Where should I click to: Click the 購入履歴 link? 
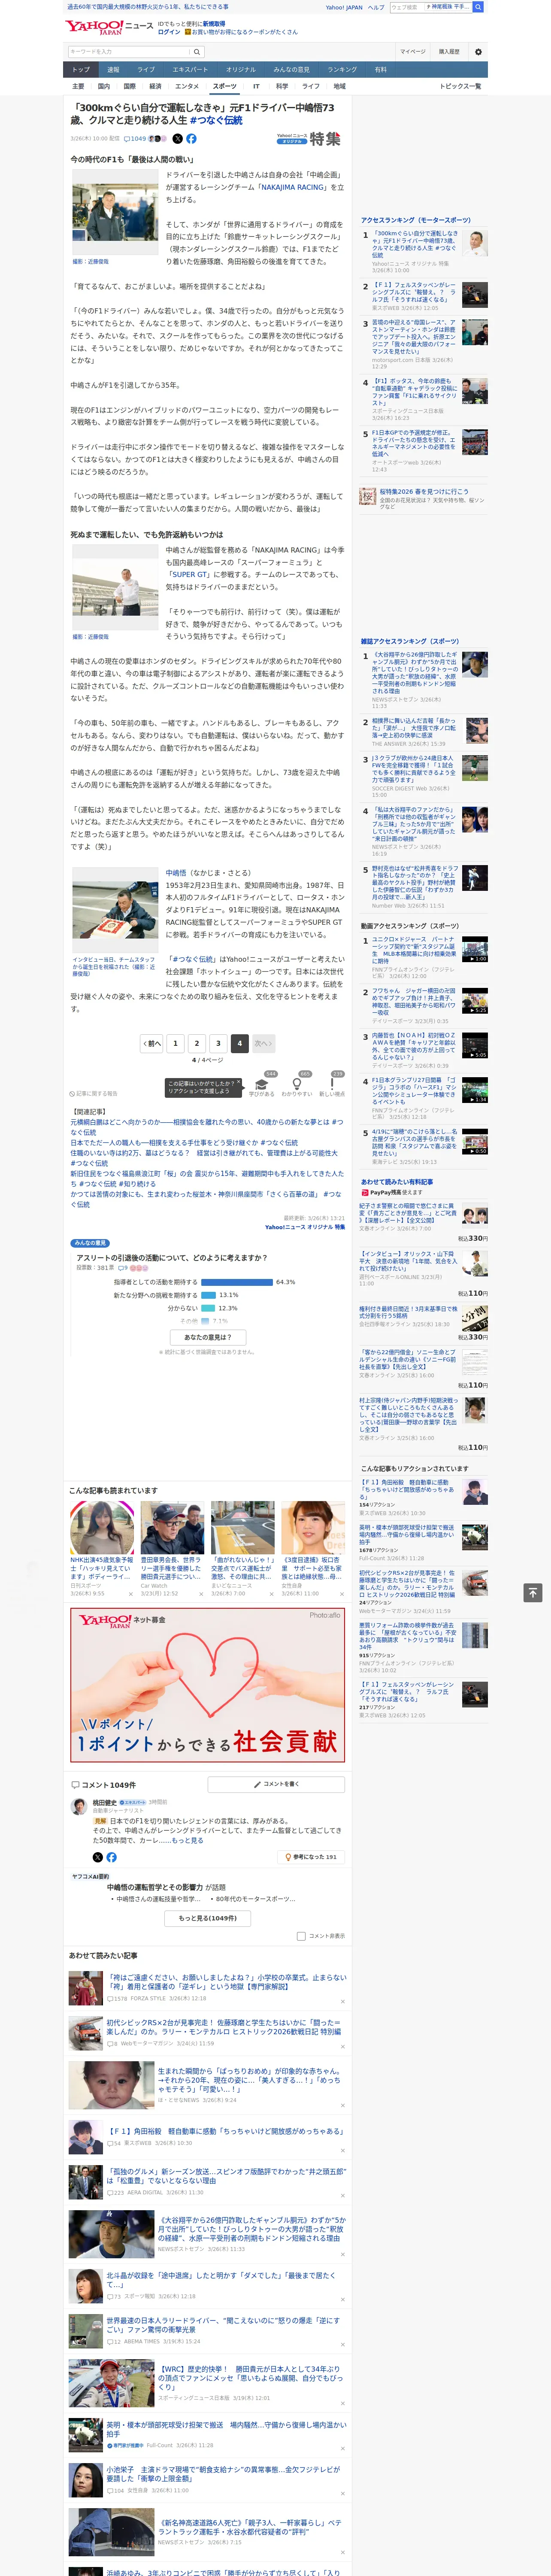click(449, 51)
